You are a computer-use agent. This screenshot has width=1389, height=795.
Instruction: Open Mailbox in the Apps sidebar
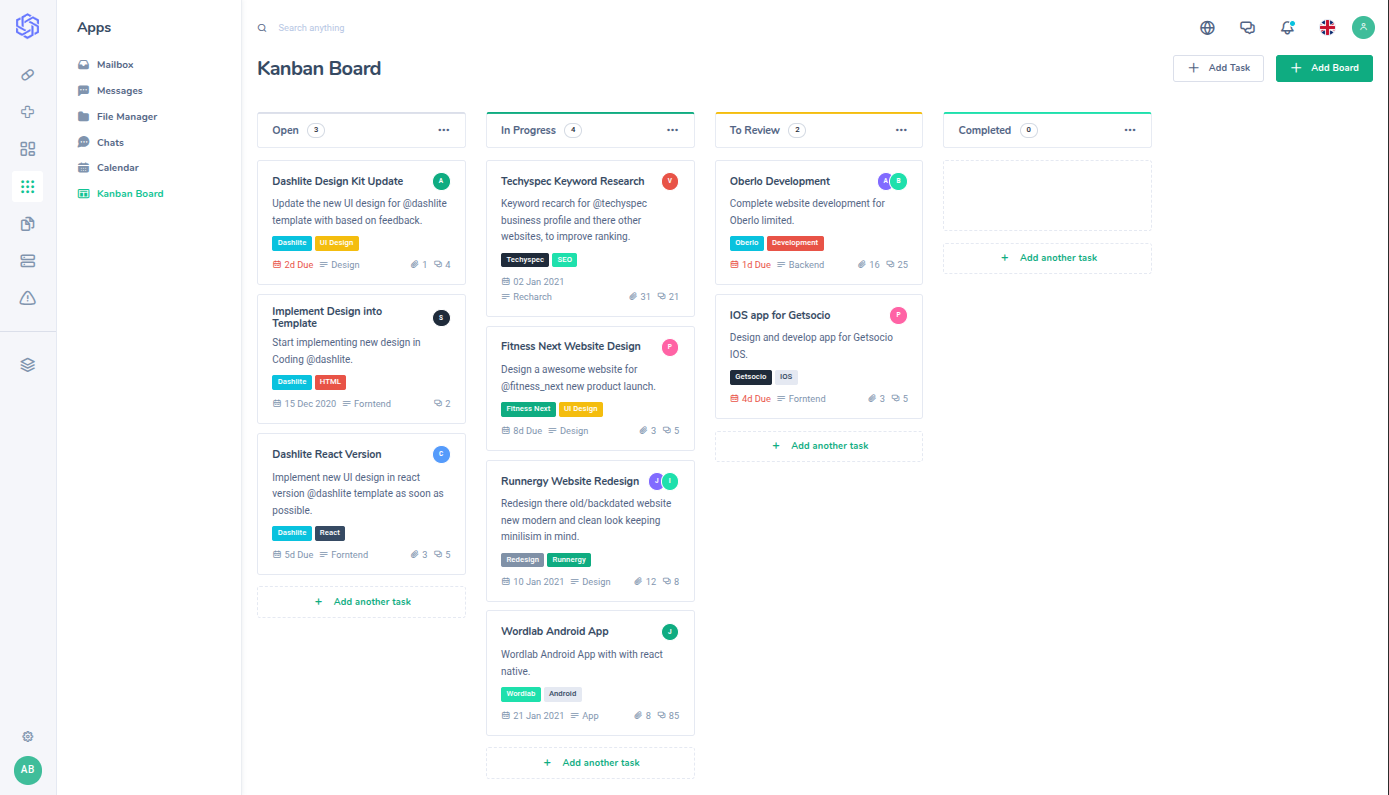pos(114,65)
